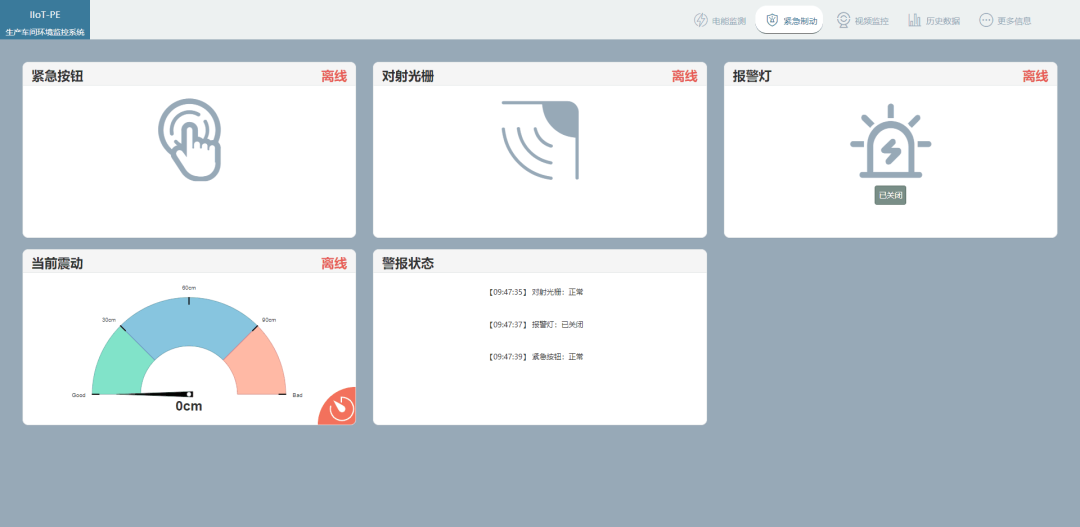Click the 0cm vibration reading

189,406
